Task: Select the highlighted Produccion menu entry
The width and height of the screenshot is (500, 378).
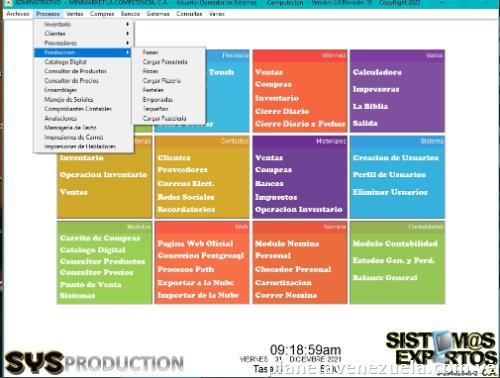Action: click(x=82, y=53)
